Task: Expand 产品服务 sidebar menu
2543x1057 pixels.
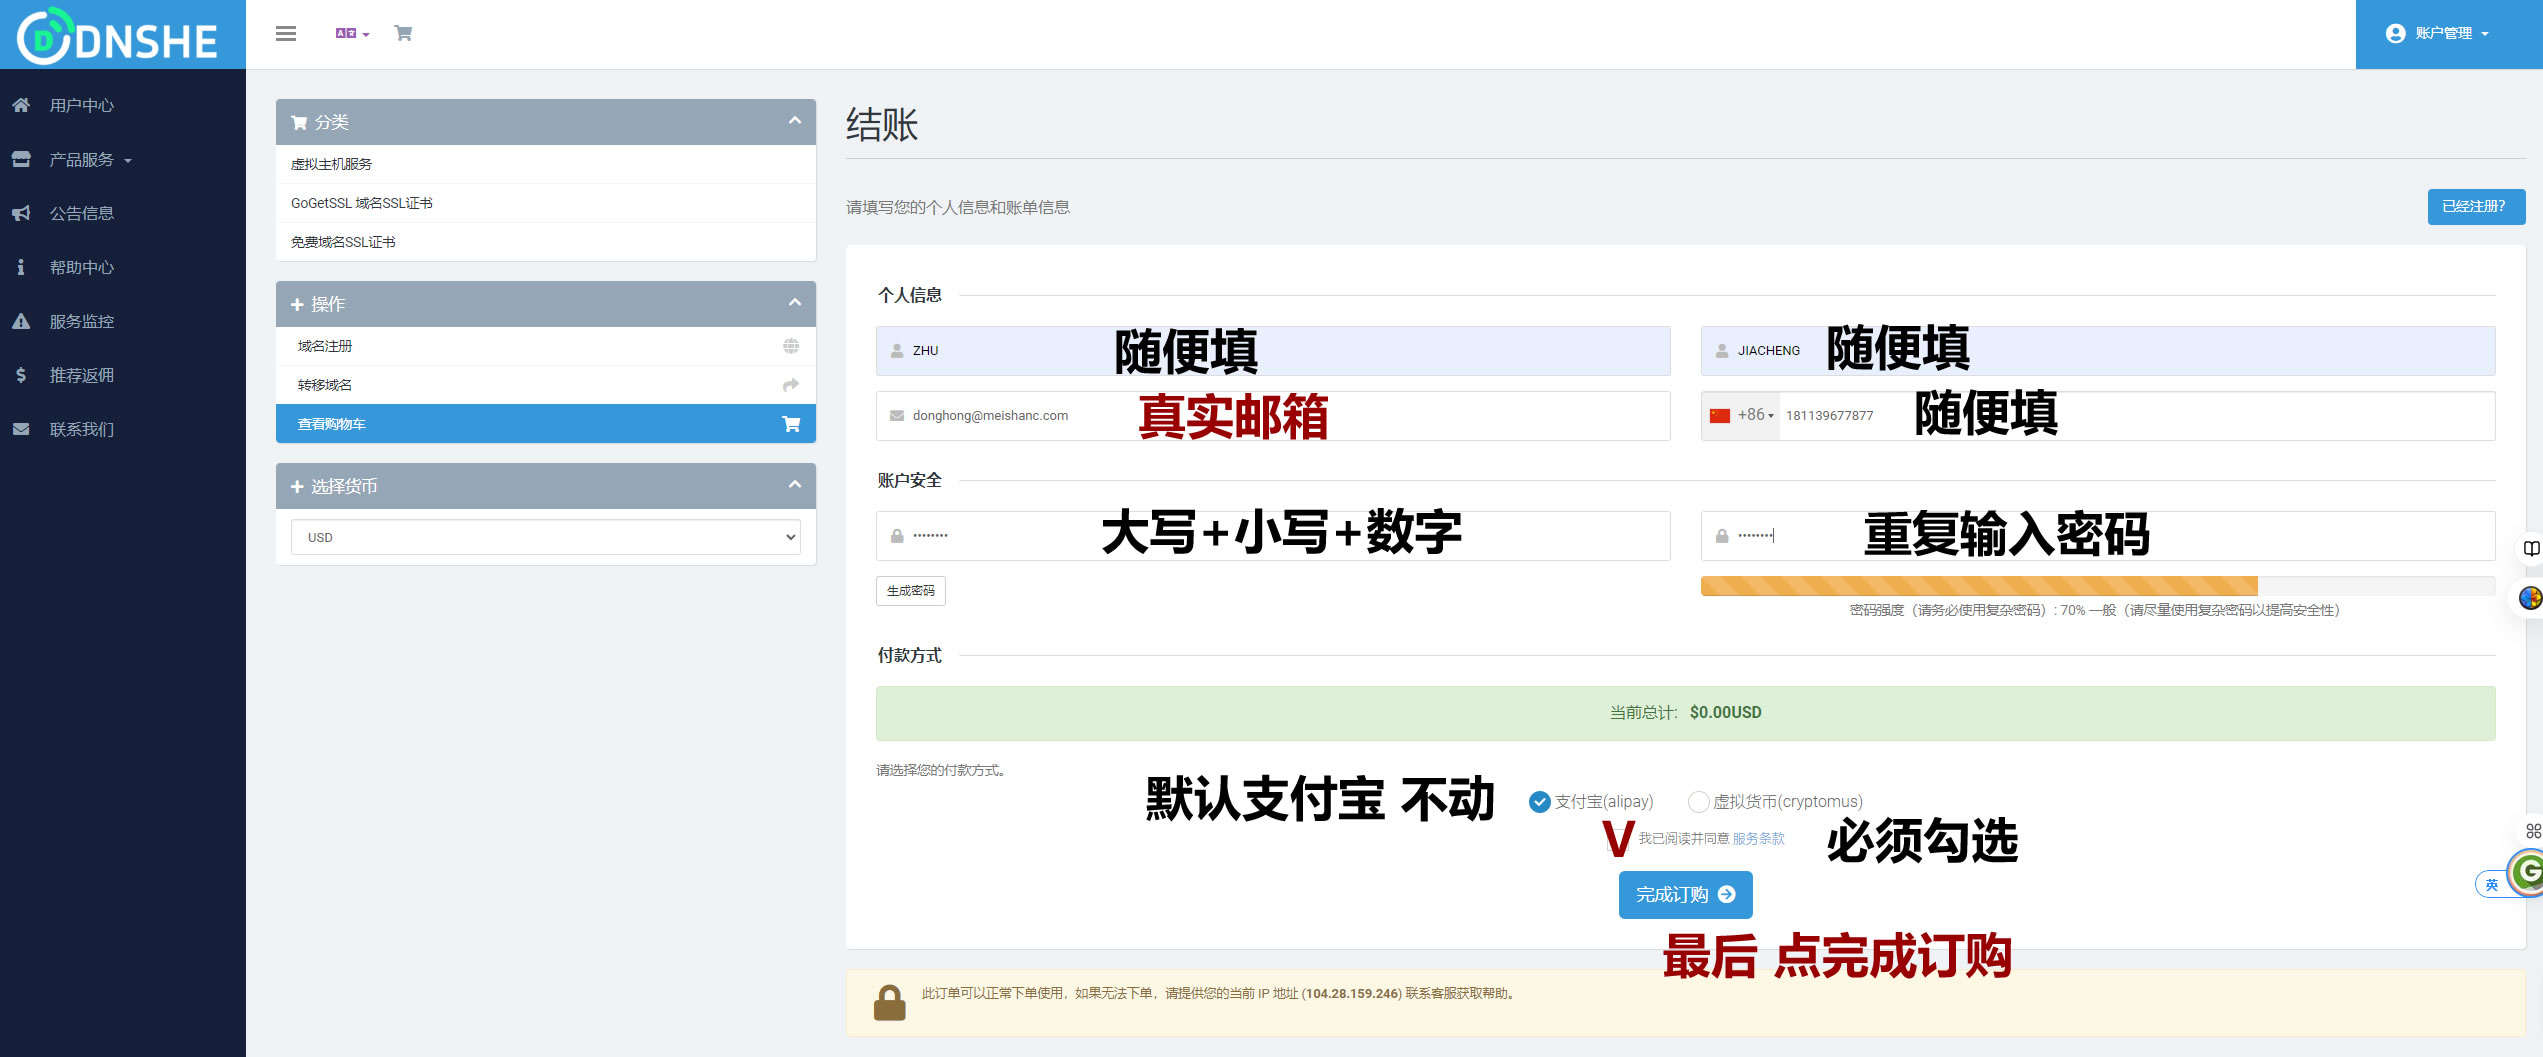Action: point(90,159)
